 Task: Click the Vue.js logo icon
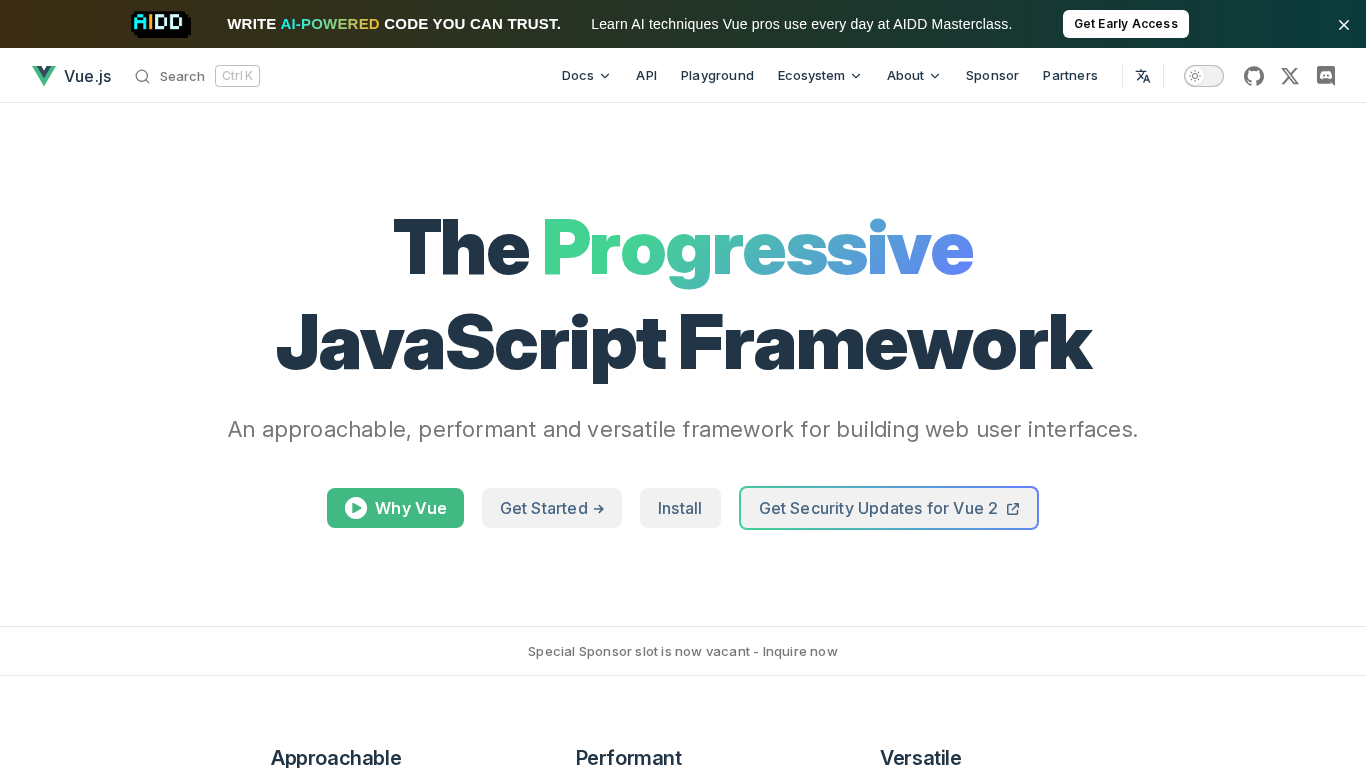44,76
